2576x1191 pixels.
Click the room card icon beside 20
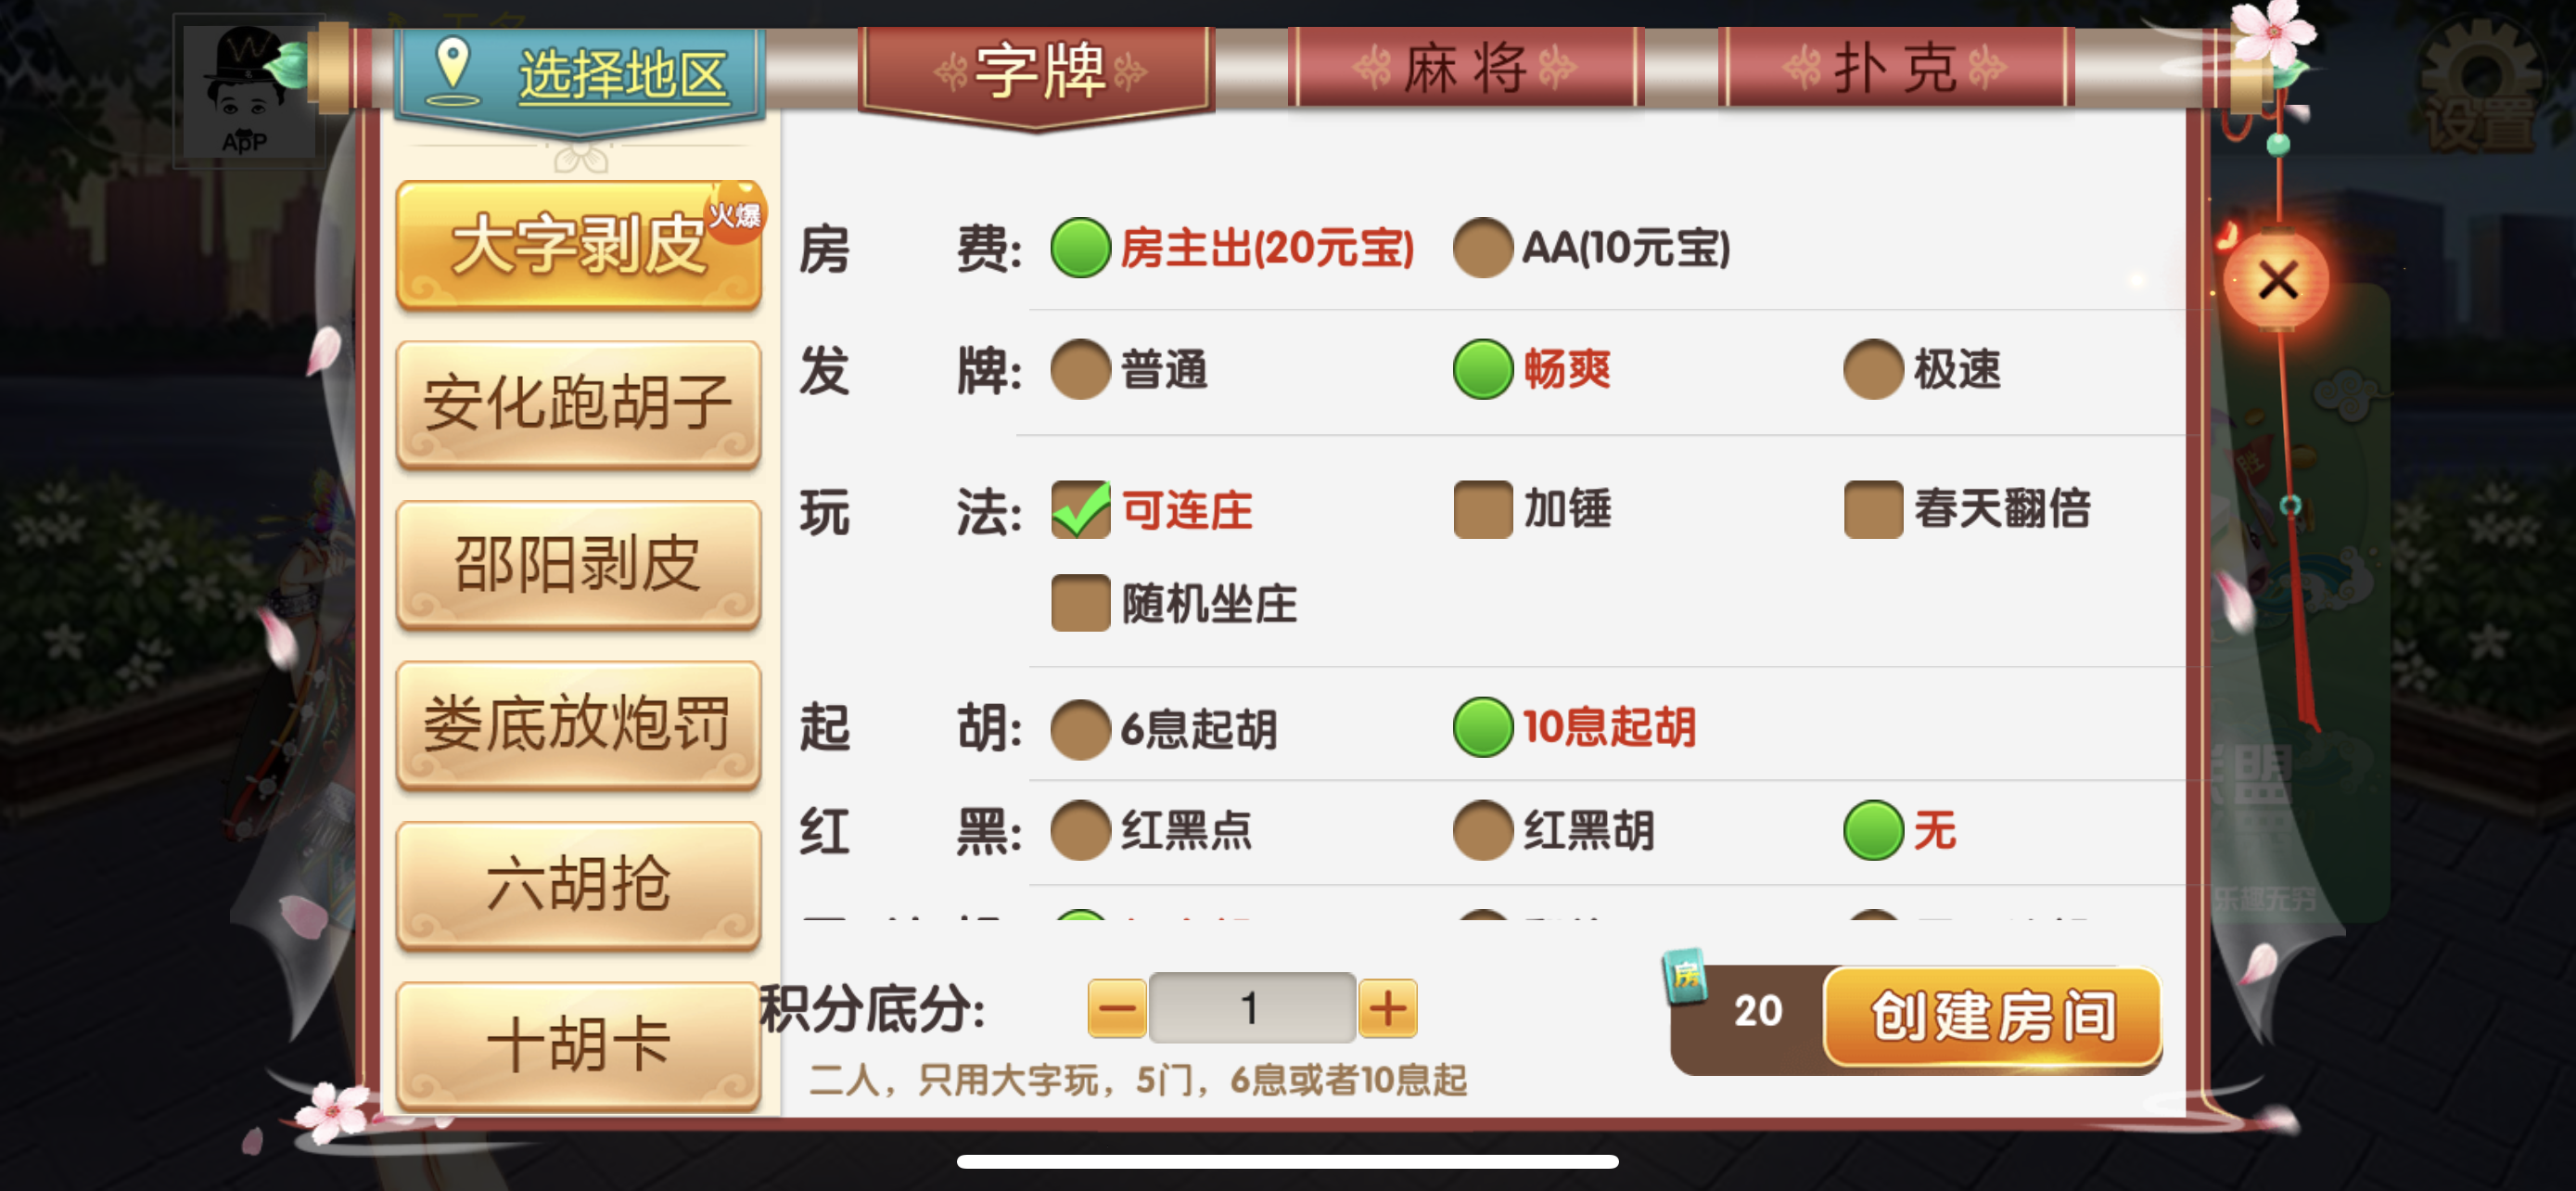click(1685, 975)
